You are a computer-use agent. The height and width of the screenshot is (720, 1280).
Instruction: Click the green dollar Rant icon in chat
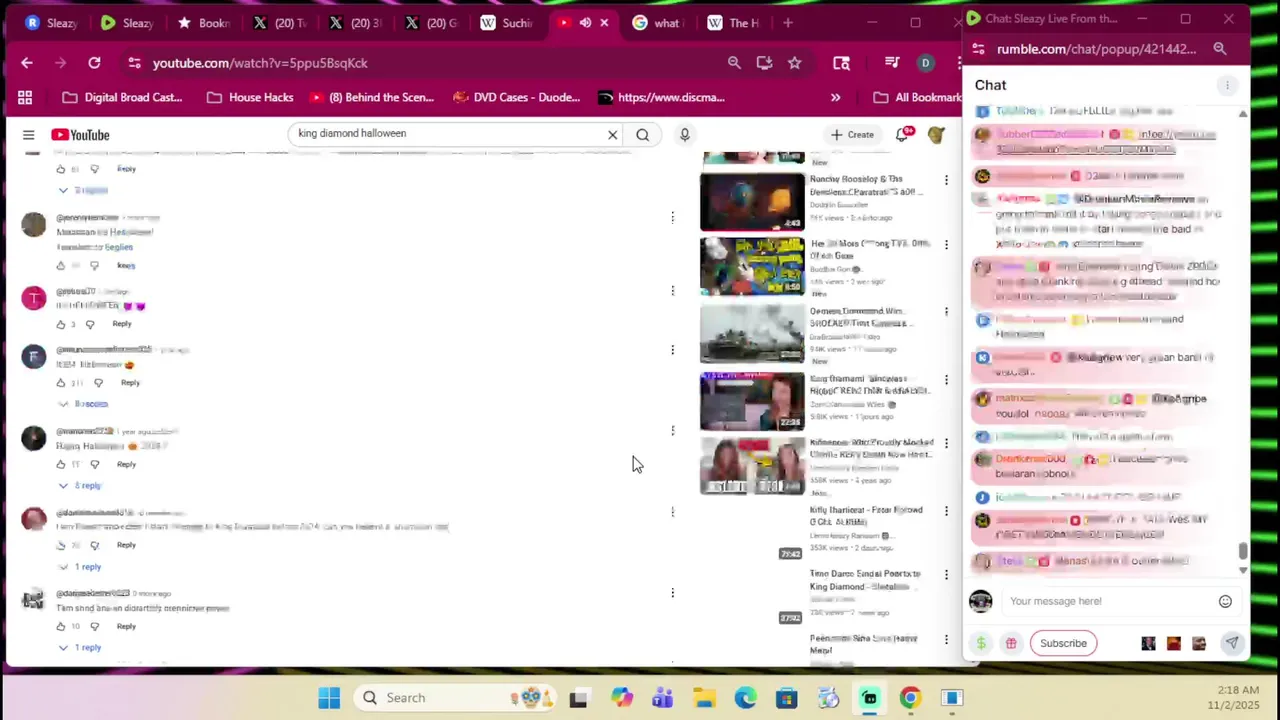pos(981,643)
